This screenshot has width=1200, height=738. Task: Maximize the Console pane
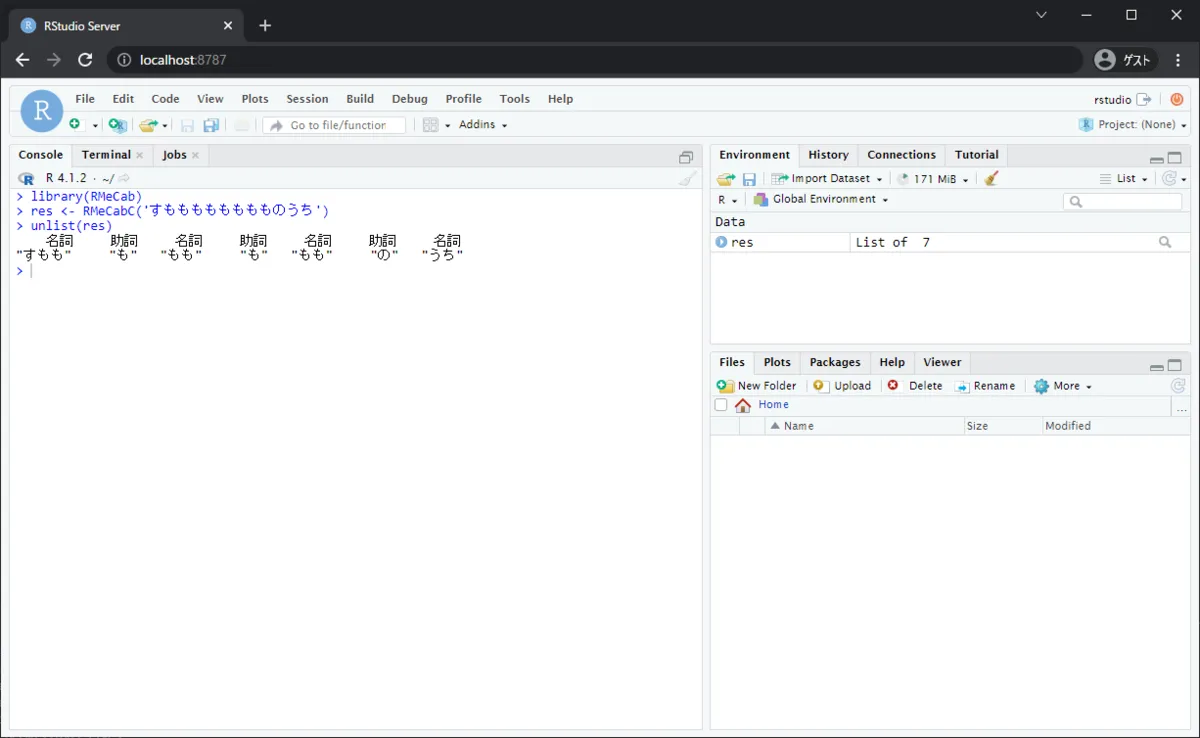[686, 157]
